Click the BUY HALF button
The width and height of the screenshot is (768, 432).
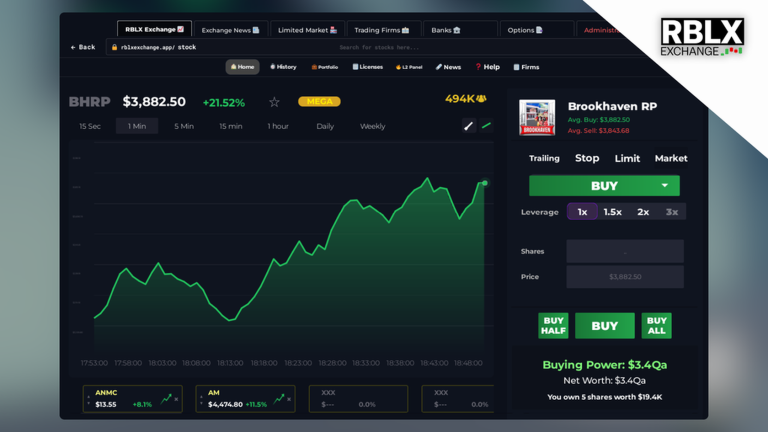553,326
